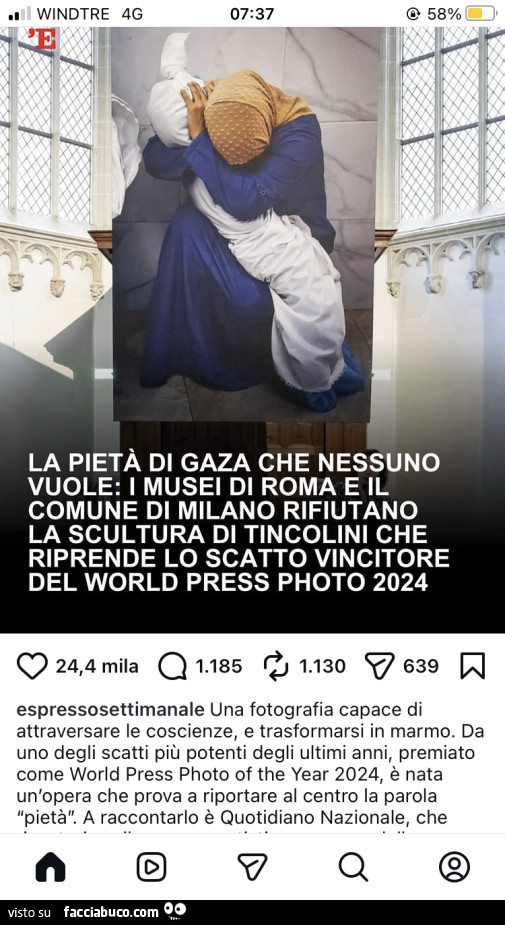Open Profile tab in bottom bar
The width and height of the screenshot is (505, 925).
tap(454, 867)
